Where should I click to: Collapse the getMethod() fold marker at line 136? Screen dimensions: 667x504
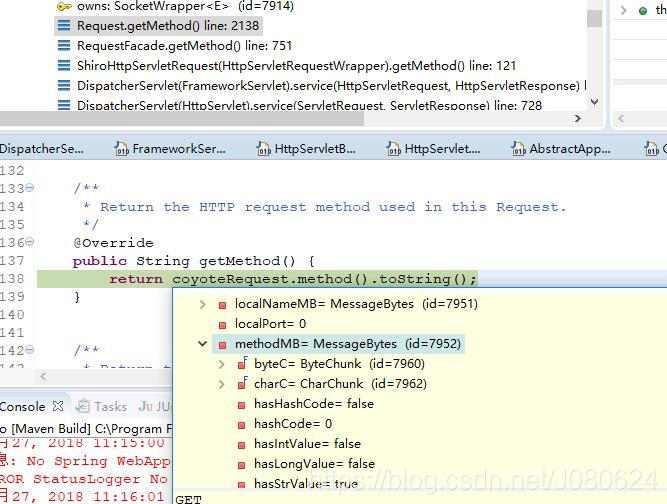click(x=29, y=242)
